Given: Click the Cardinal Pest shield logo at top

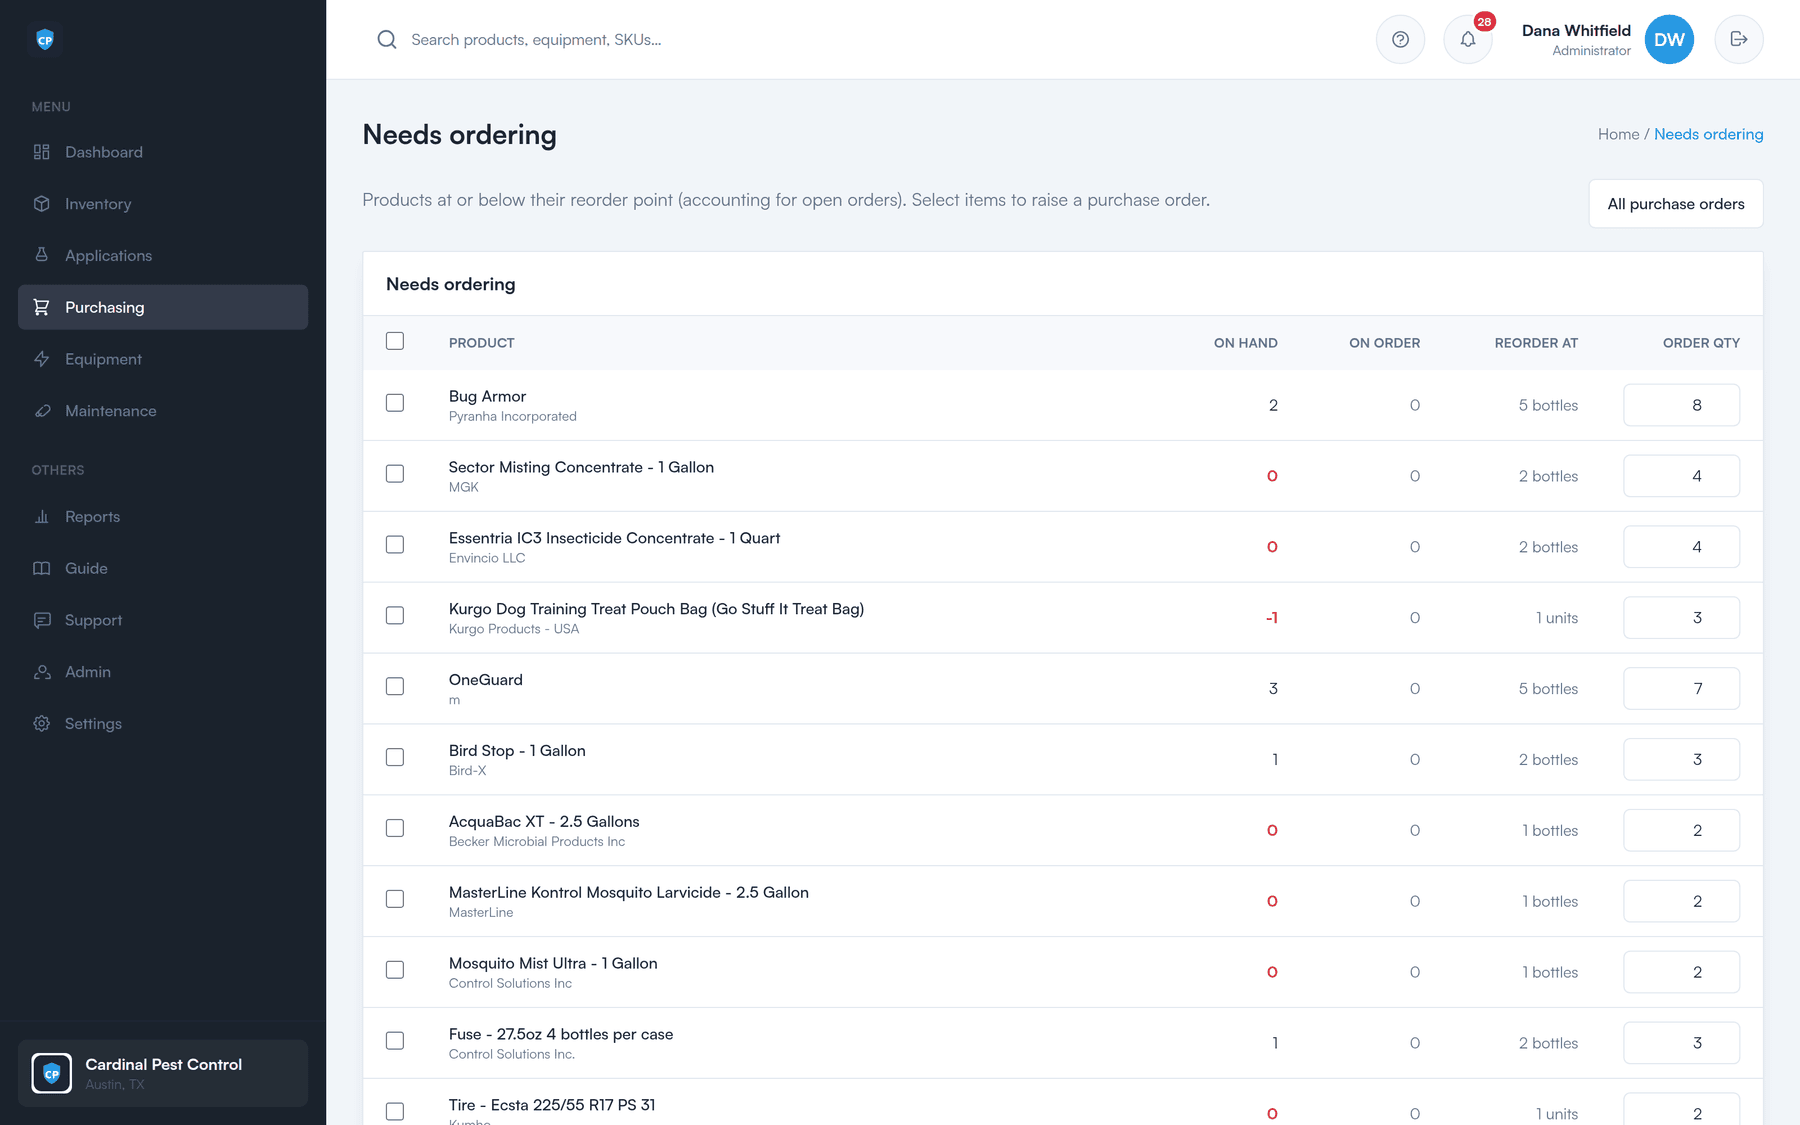Looking at the screenshot, I should (45, 40).
